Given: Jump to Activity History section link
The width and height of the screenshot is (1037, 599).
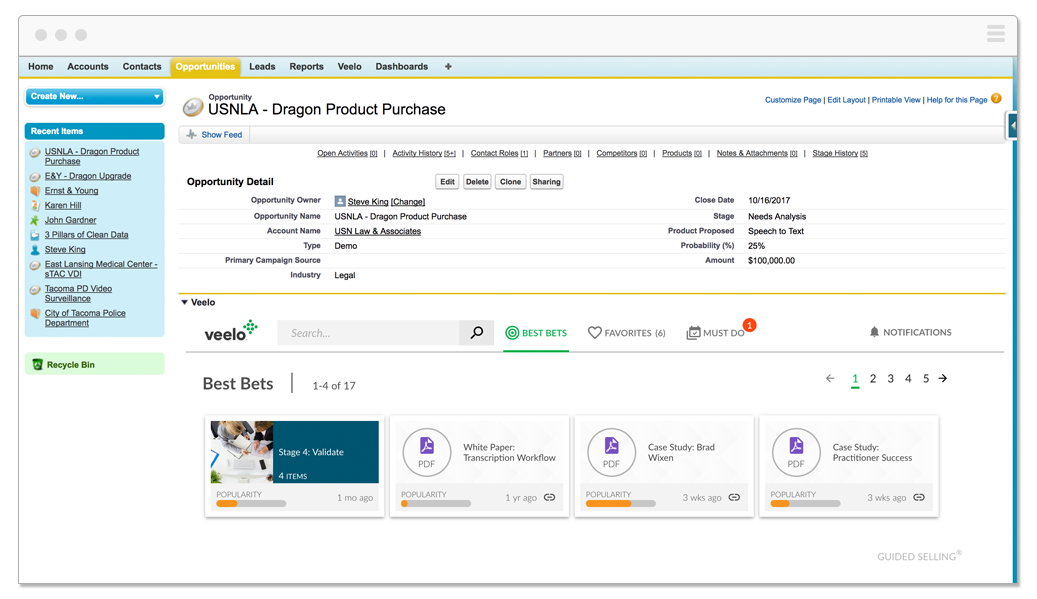Looking at the screenshot, I should pyautogui.click(x=423, y=153).
